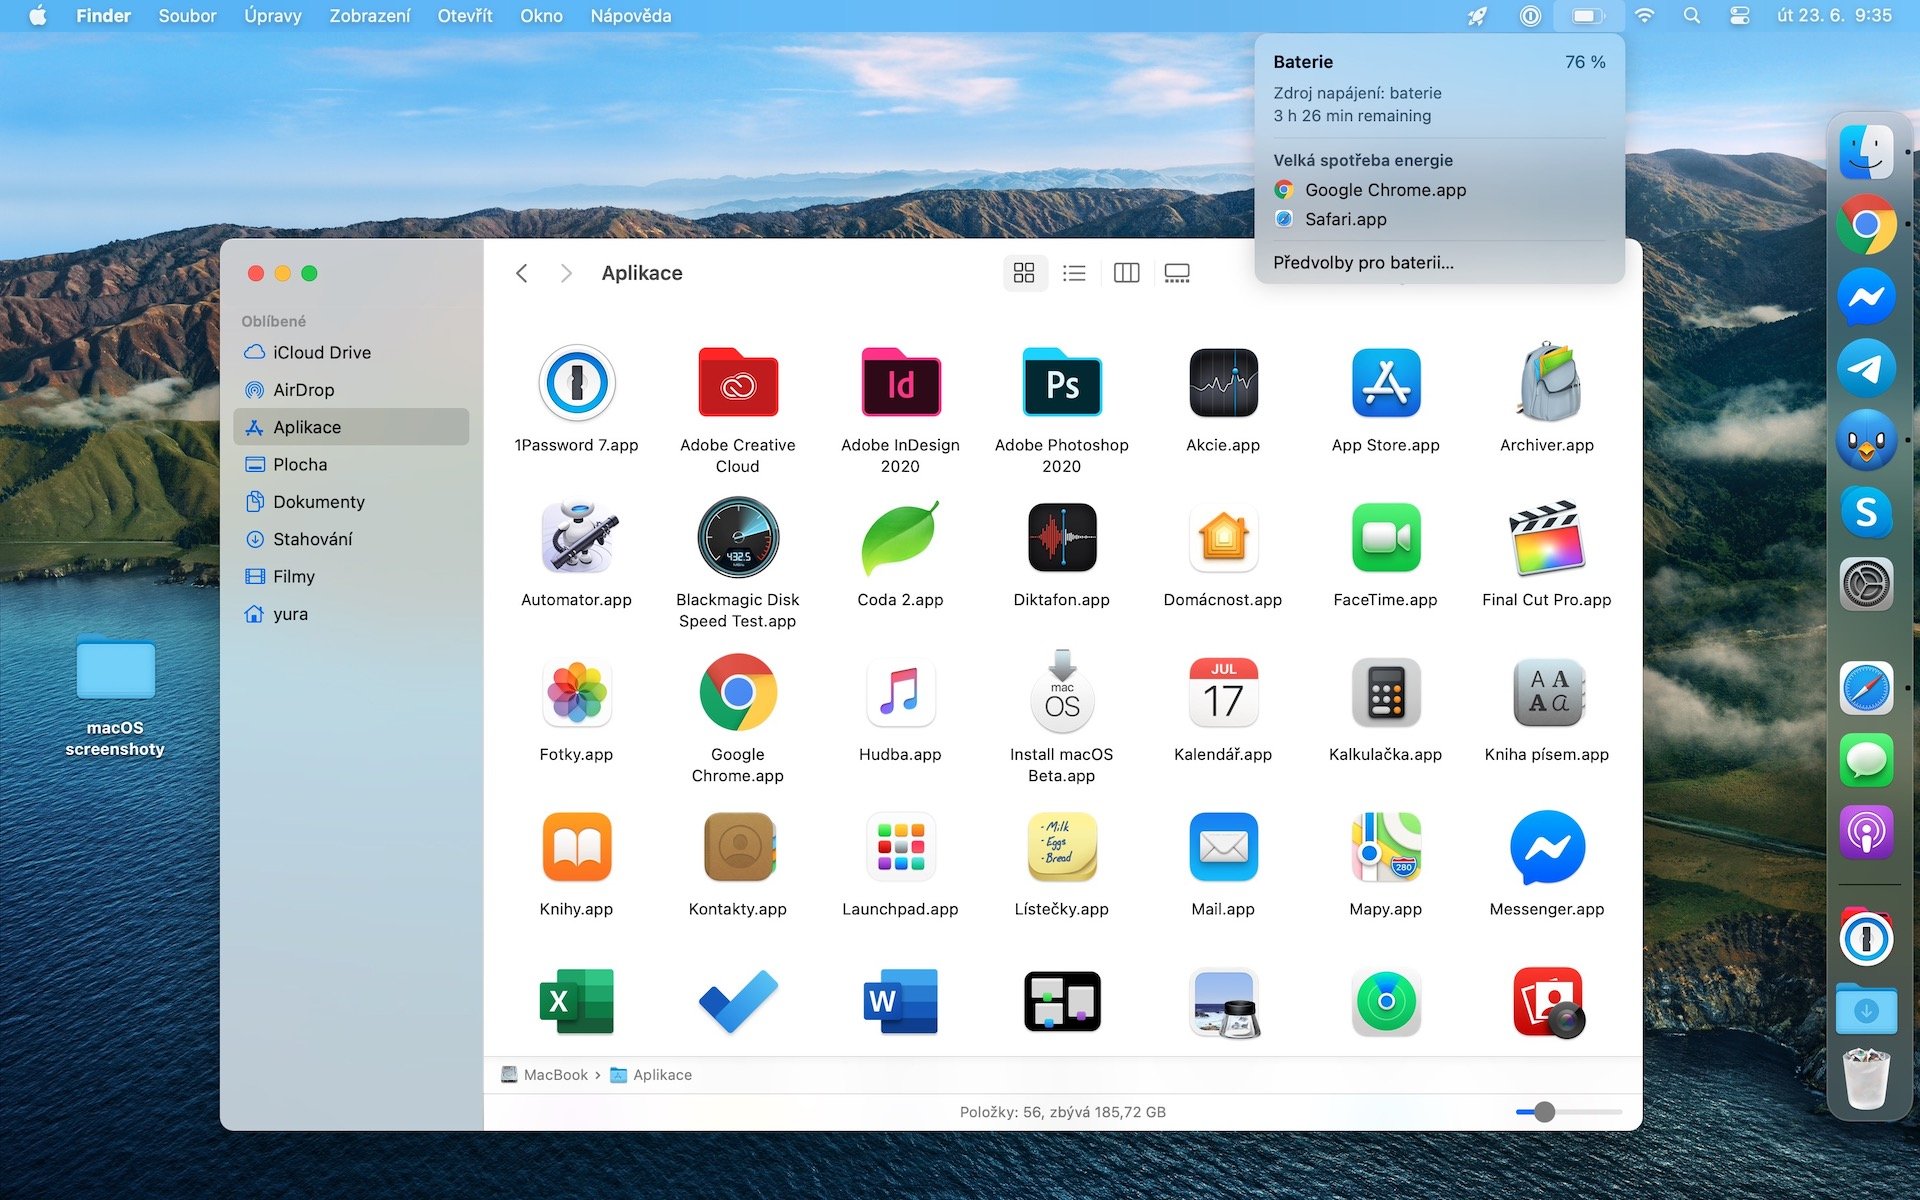Open the Úpravy menu
Image resolution: width=1920 pixels, height=1200 pixels.
tap(273, 16)
